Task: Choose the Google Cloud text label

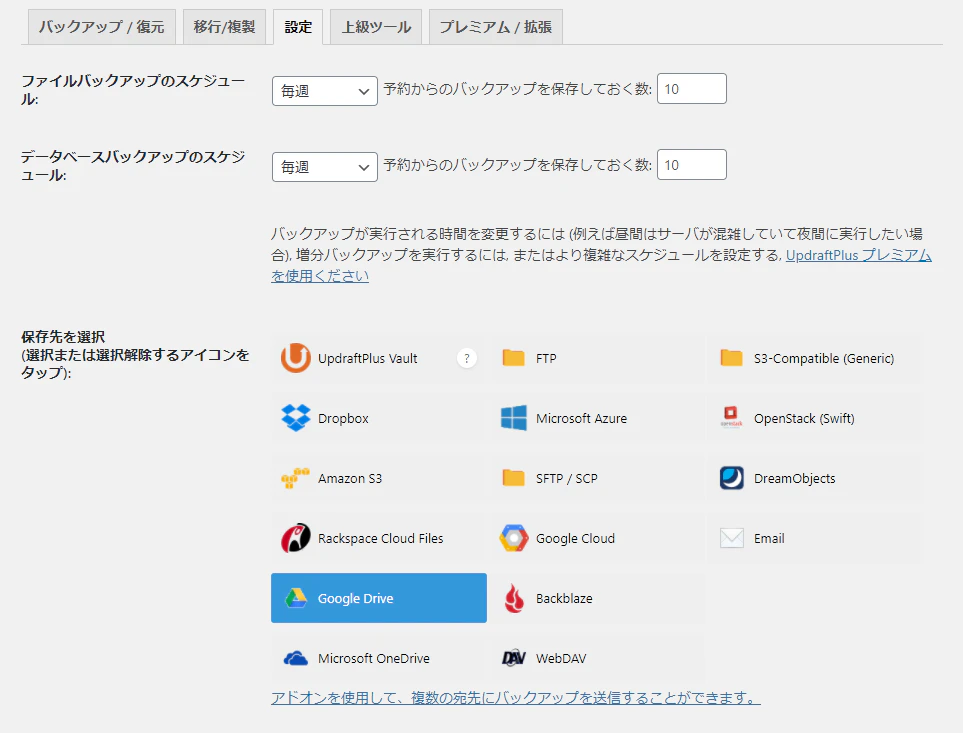Action: point(575,538)
